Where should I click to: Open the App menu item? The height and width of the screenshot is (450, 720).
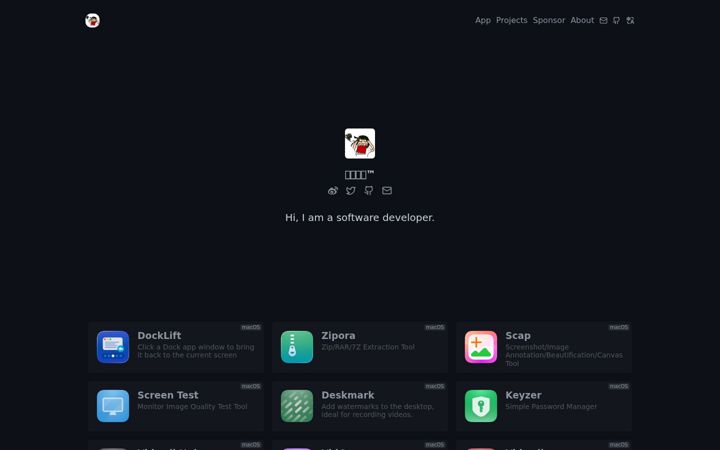483,20
